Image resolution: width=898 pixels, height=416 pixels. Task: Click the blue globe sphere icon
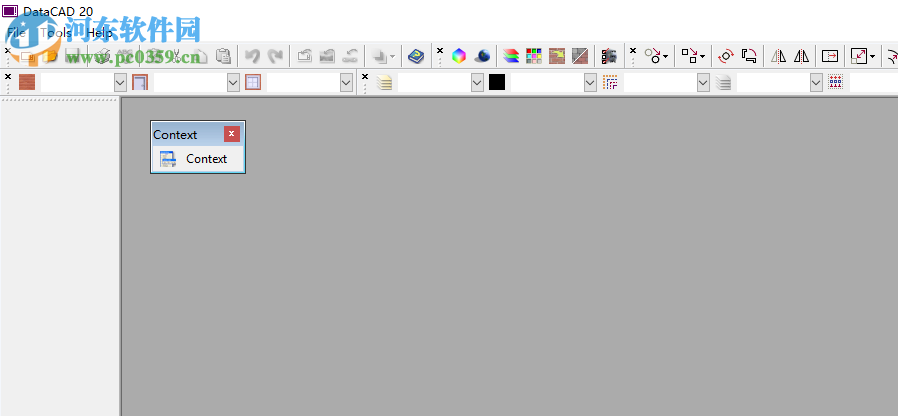(x=483, y=56)
